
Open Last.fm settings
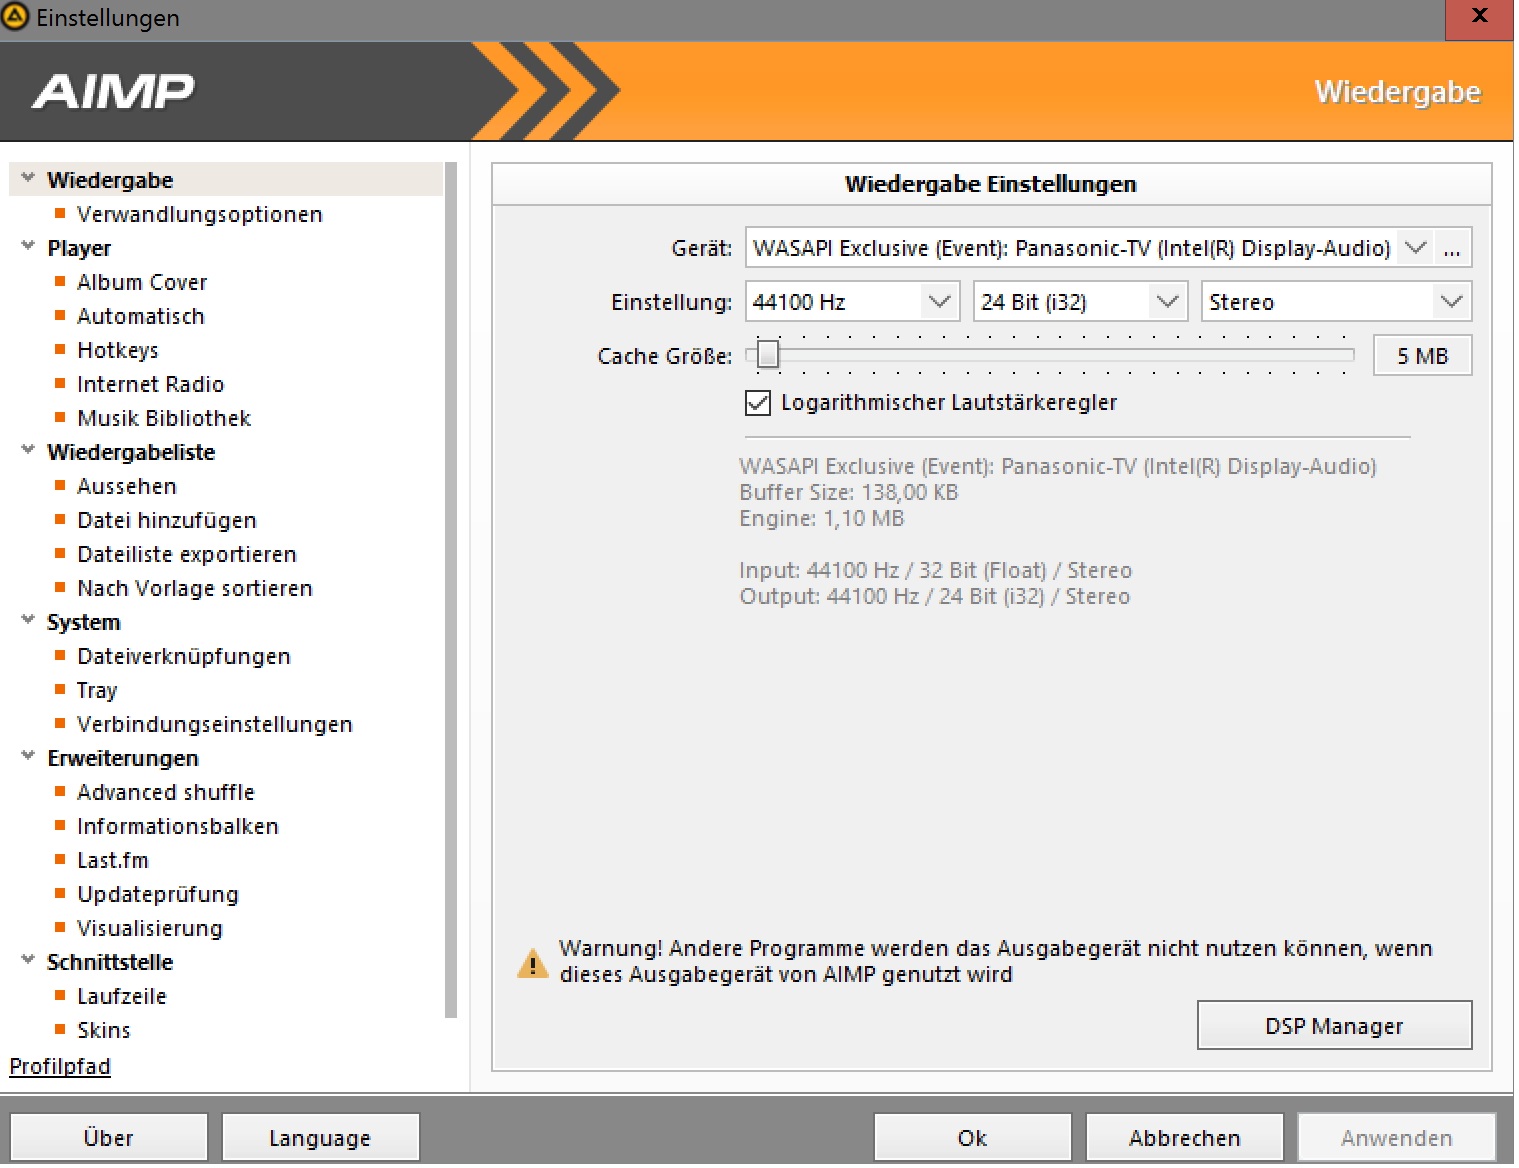point(113,861)
